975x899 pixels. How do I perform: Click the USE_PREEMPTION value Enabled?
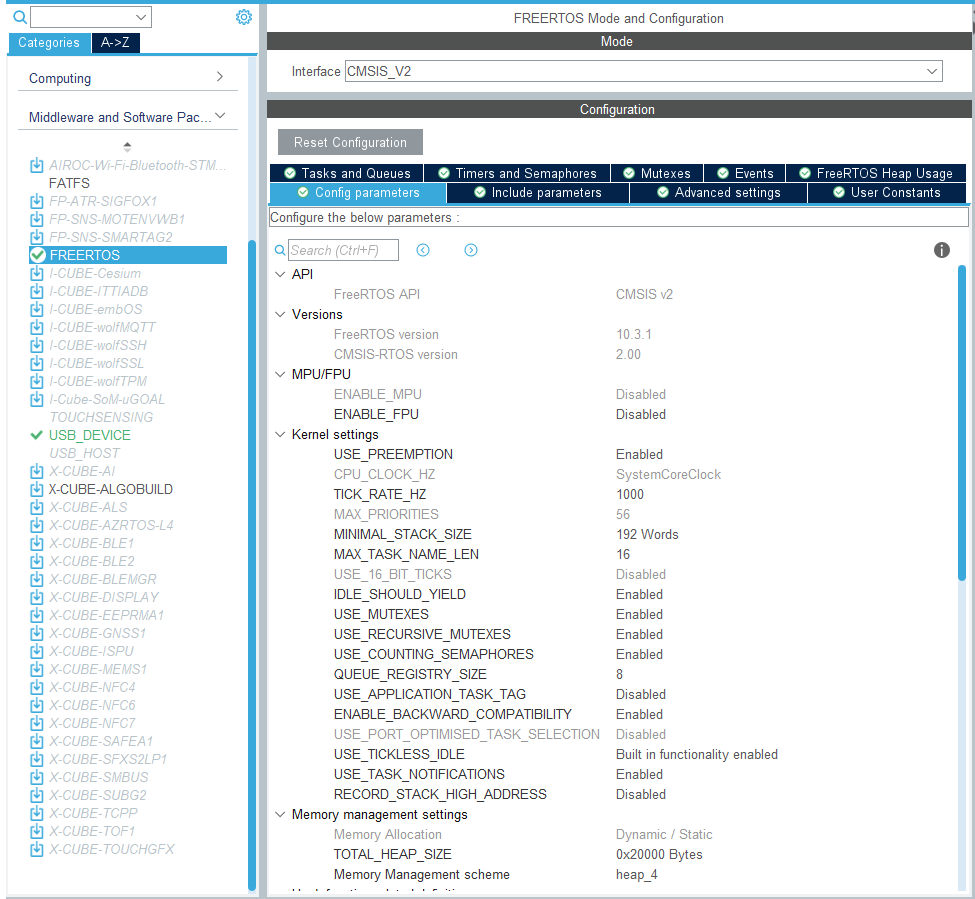pos(639,454)
